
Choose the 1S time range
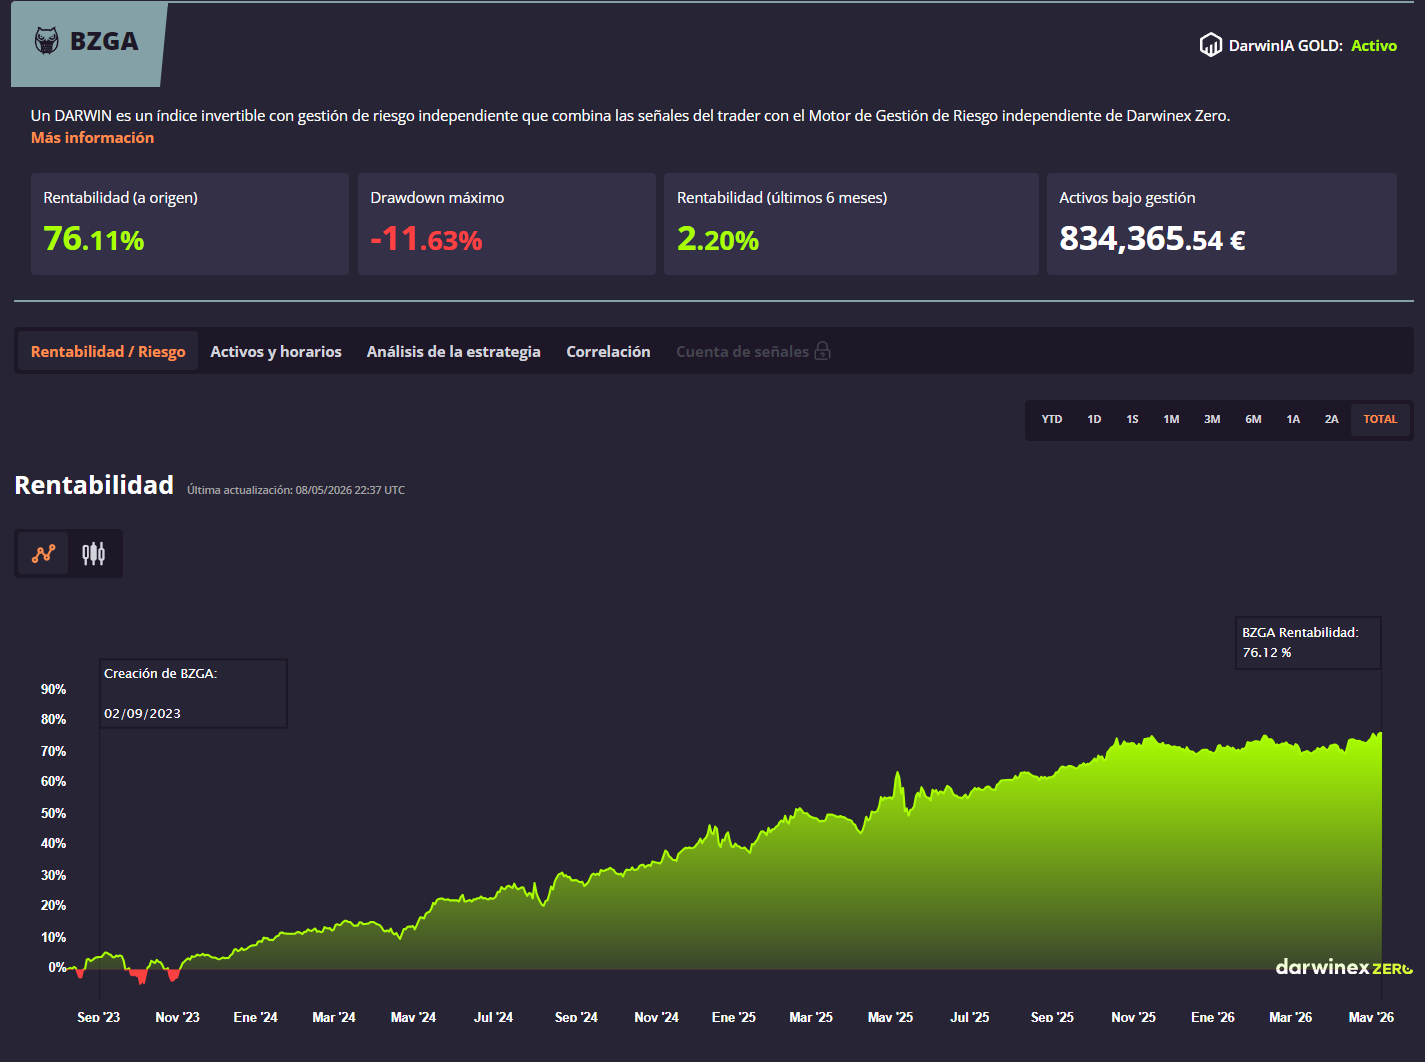point(1132,420)
